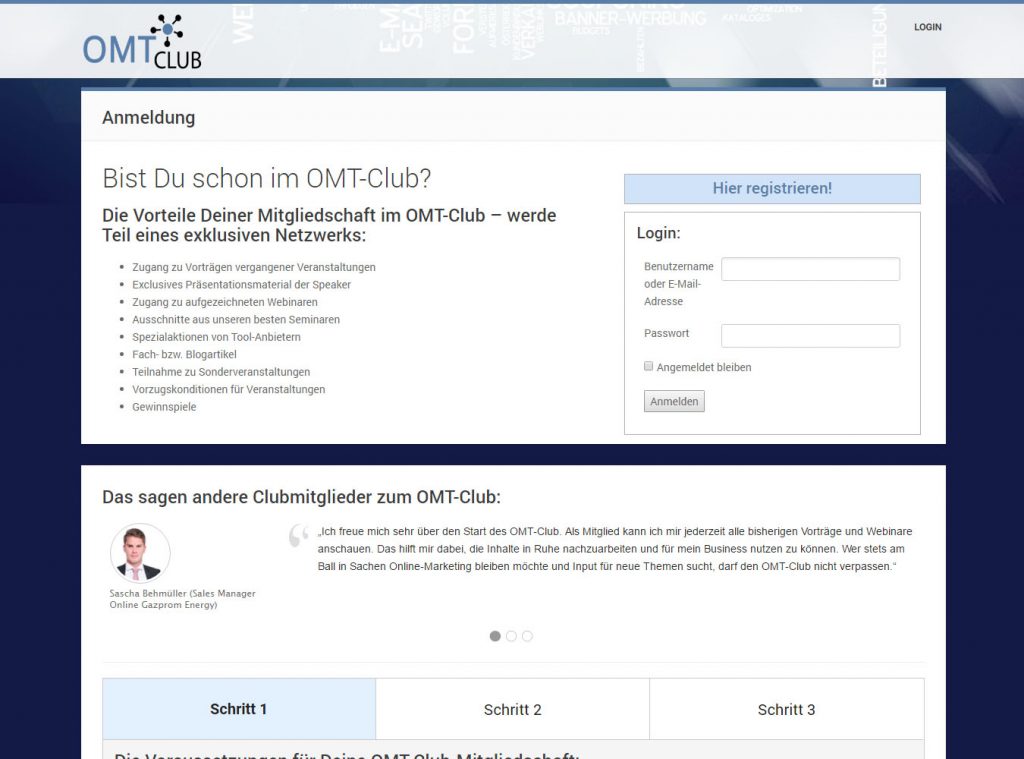This screenshot has width=1024, height=759.
Task: Show the second testimonial via middle dot
Action: coord(511,636)
